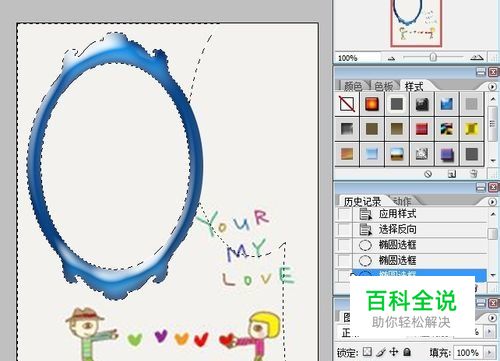The height and width of the screenshot is (361, 500).
Task: Apply the olive-gold gradient style swatch
Action: point(397,129)
